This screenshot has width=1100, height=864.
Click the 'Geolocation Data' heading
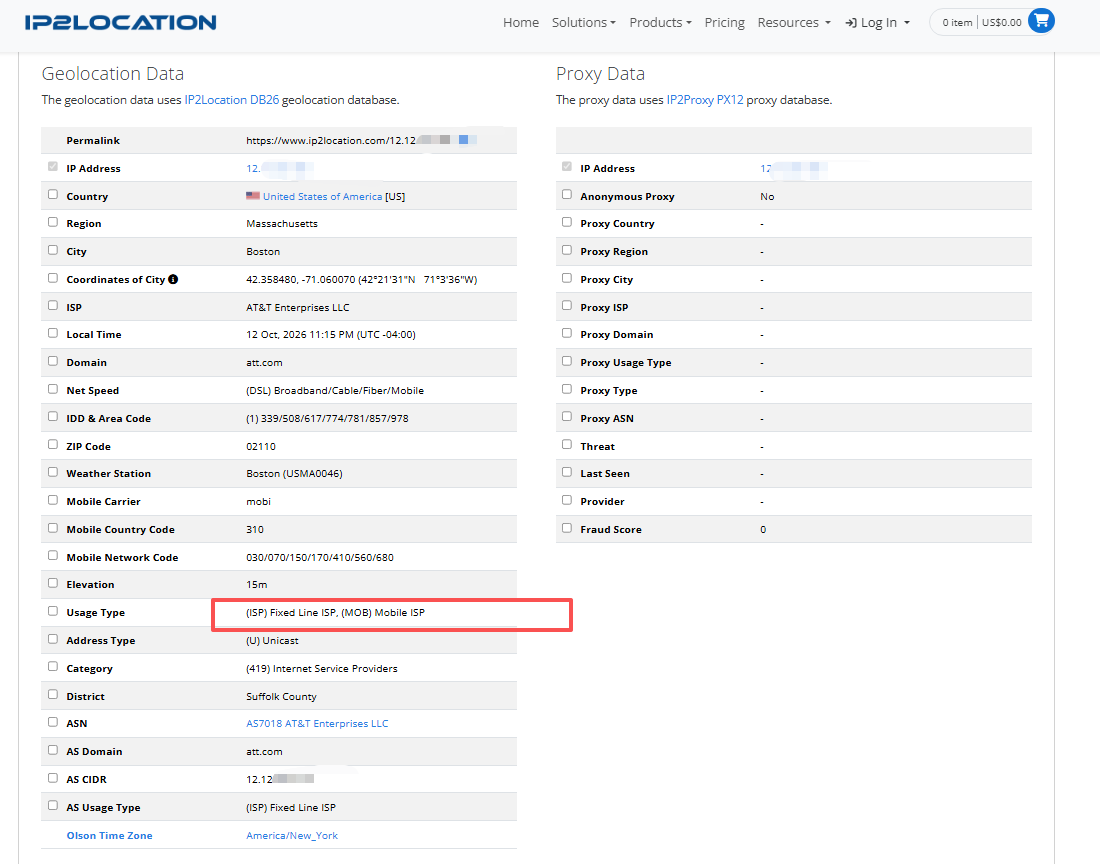coord(113,74)
